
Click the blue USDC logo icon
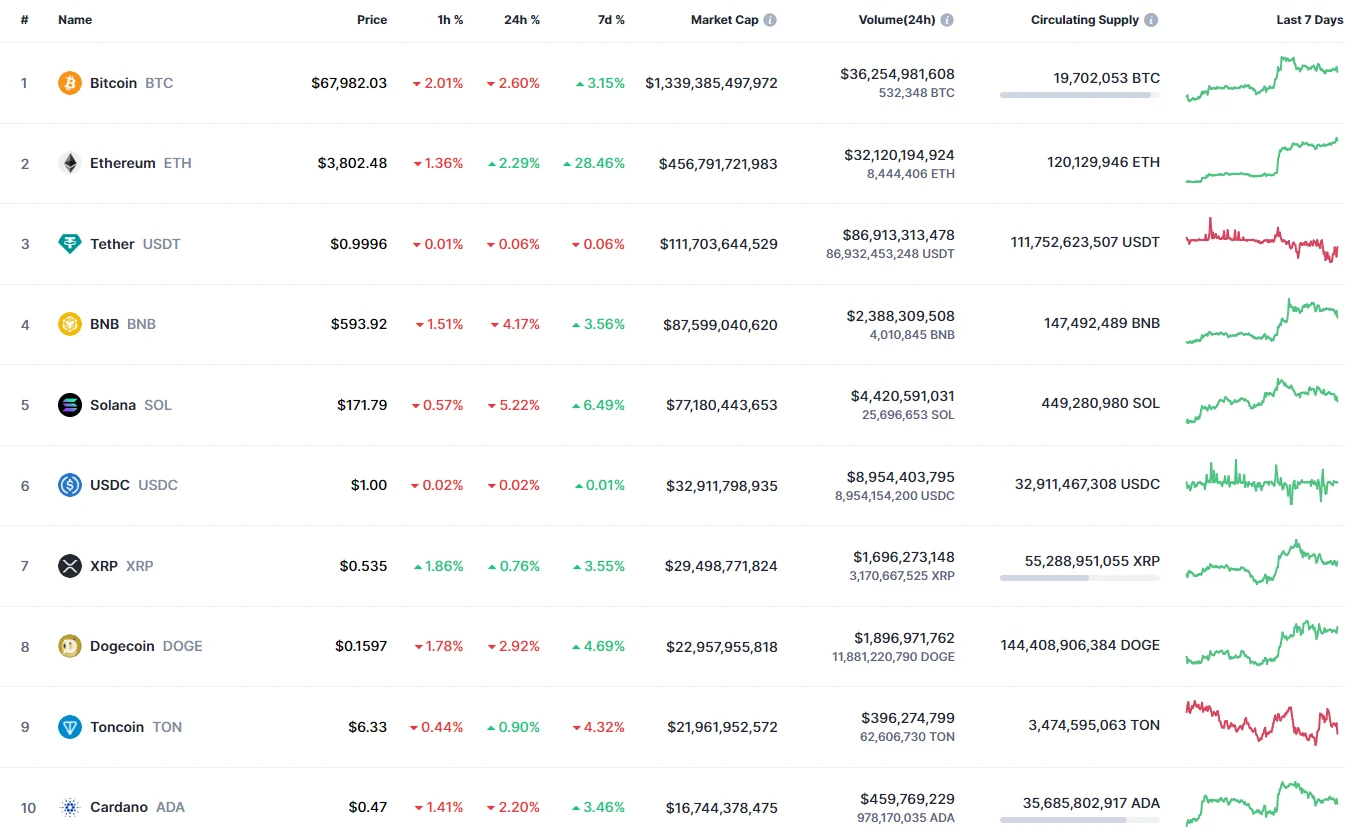click(70, 485)
